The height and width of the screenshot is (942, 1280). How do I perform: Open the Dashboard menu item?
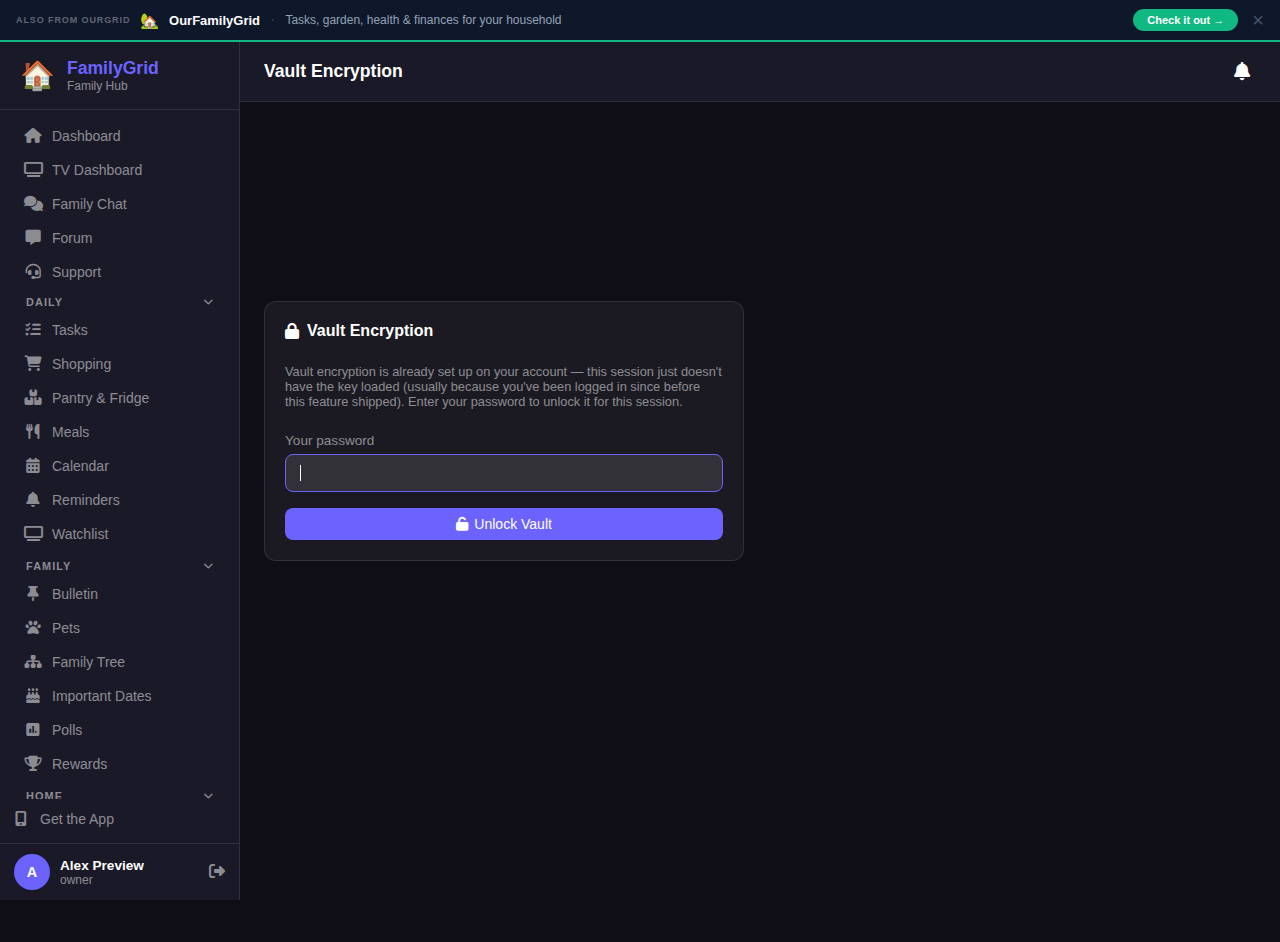(120, 136)
